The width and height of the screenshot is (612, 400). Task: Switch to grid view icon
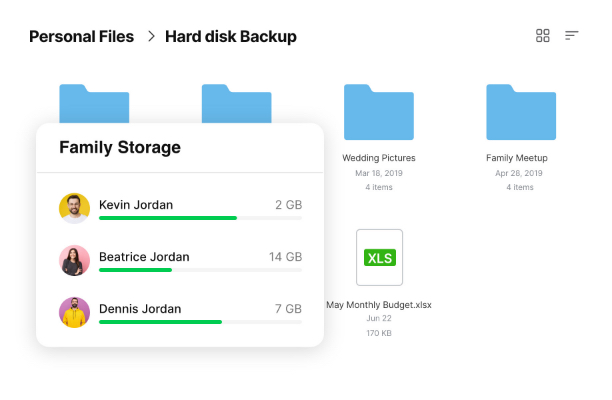[543, 36]
